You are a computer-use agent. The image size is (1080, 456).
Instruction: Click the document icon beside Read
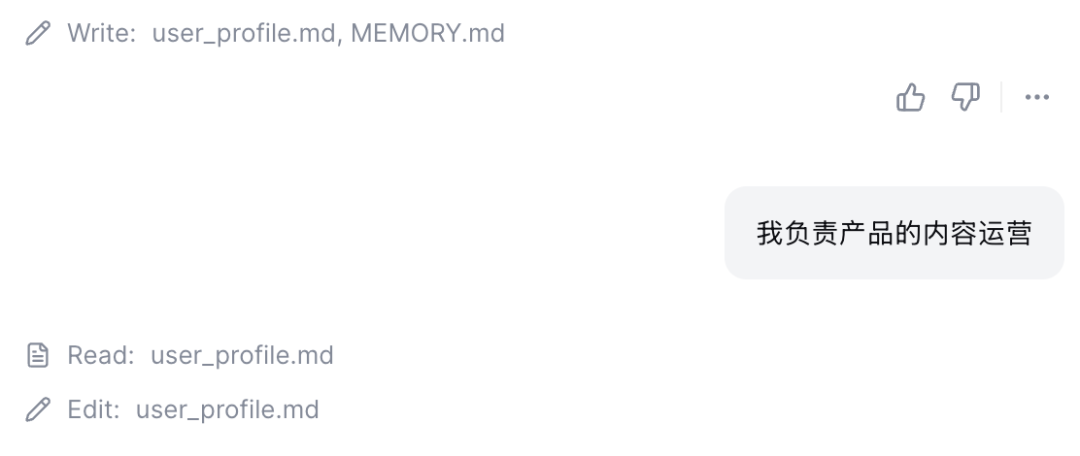38,355
